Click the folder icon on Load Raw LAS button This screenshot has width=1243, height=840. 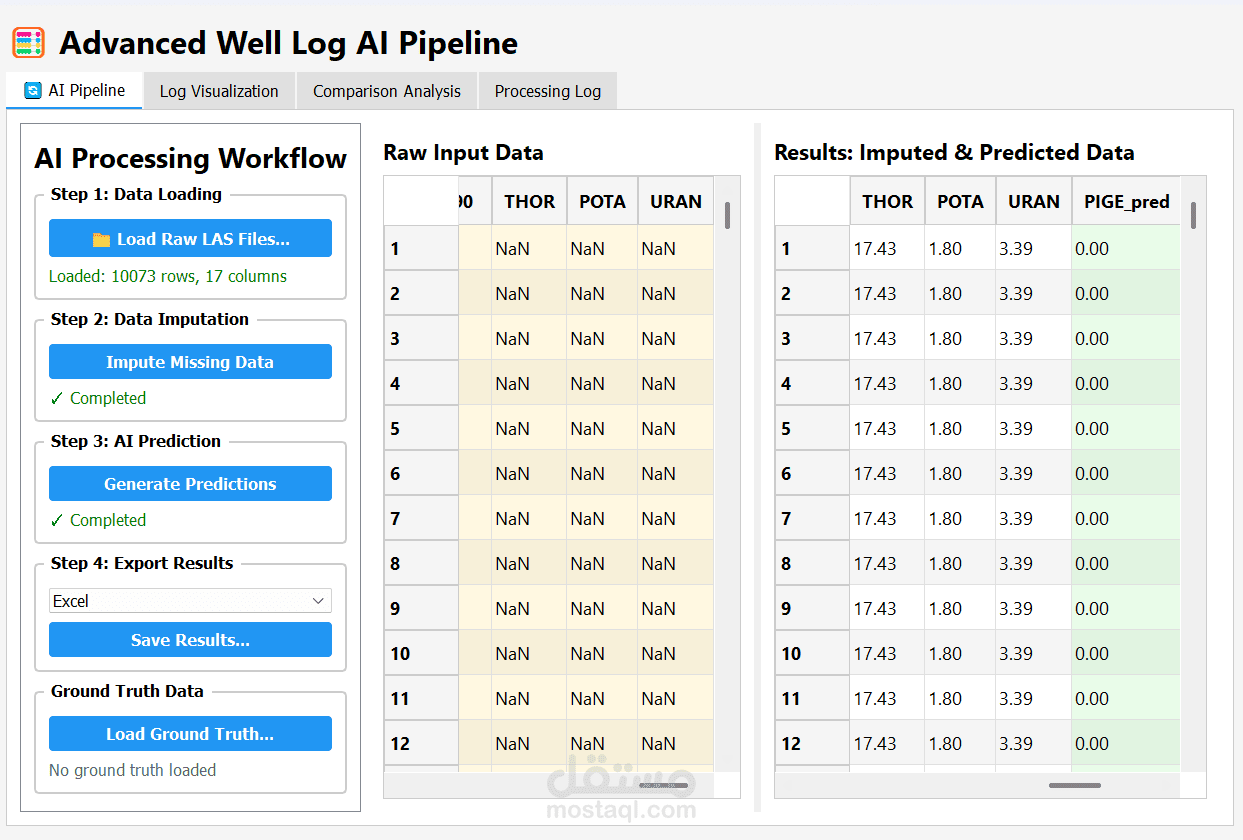click(101, 239)
